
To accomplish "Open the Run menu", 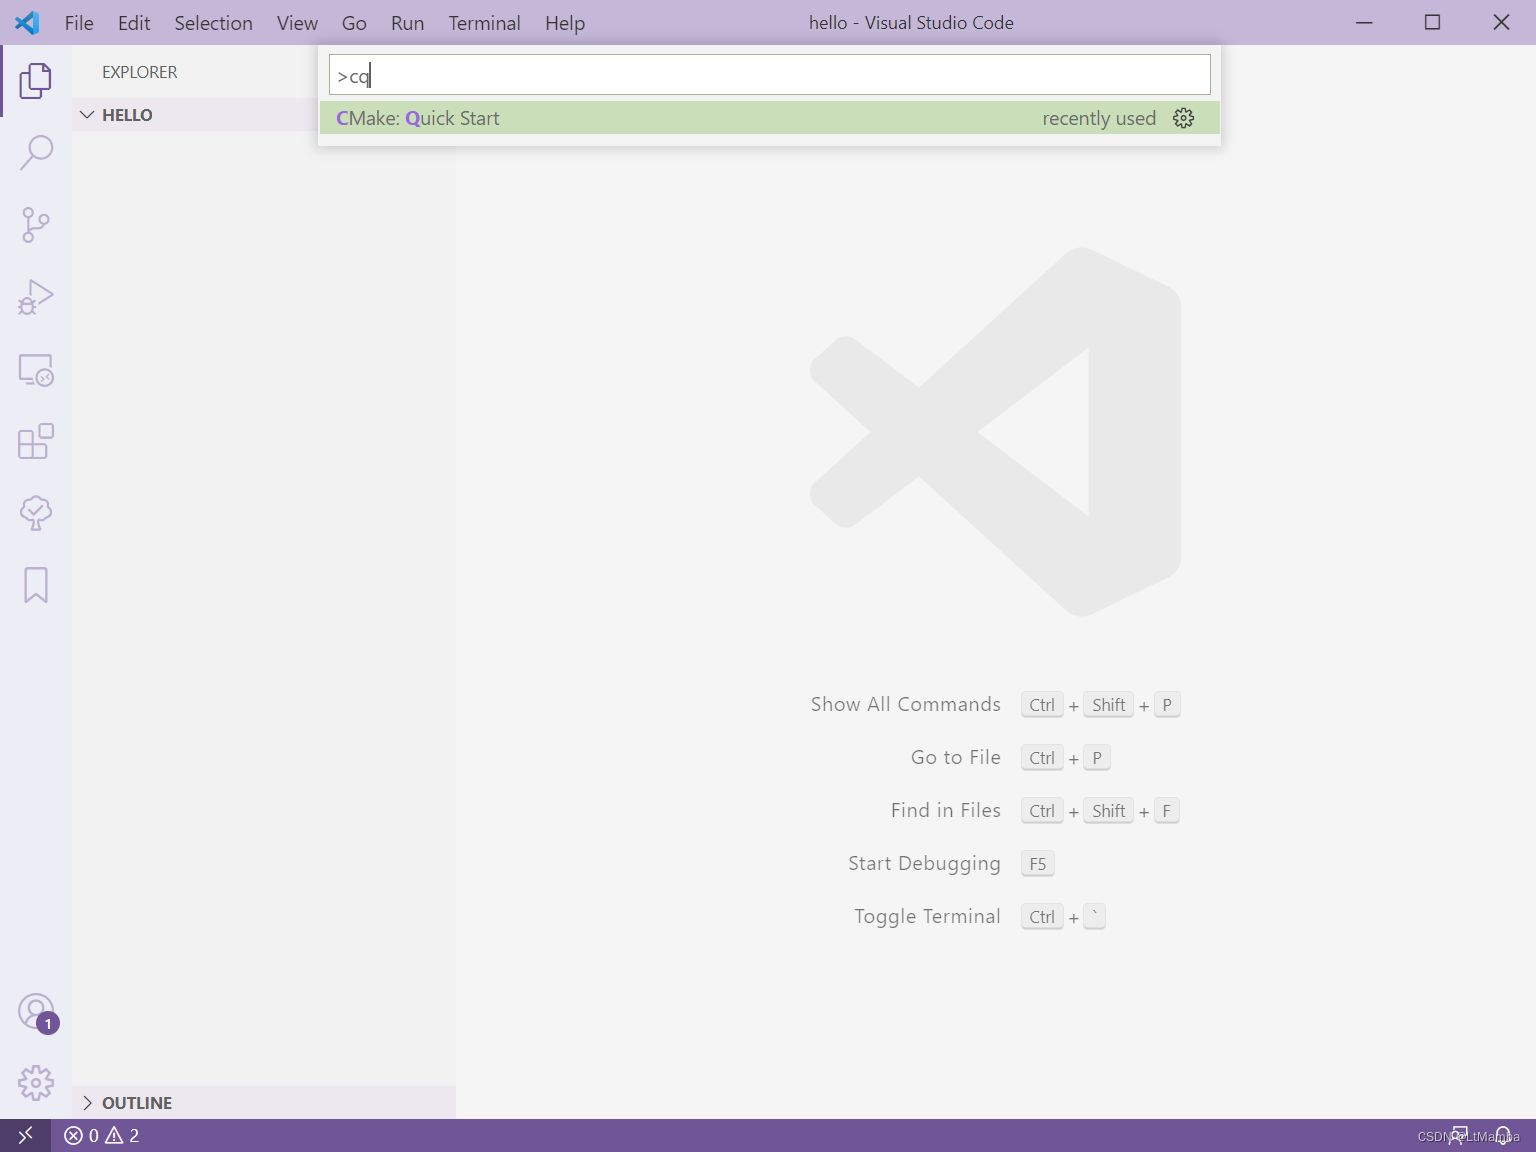I will (x=408, y=23).
